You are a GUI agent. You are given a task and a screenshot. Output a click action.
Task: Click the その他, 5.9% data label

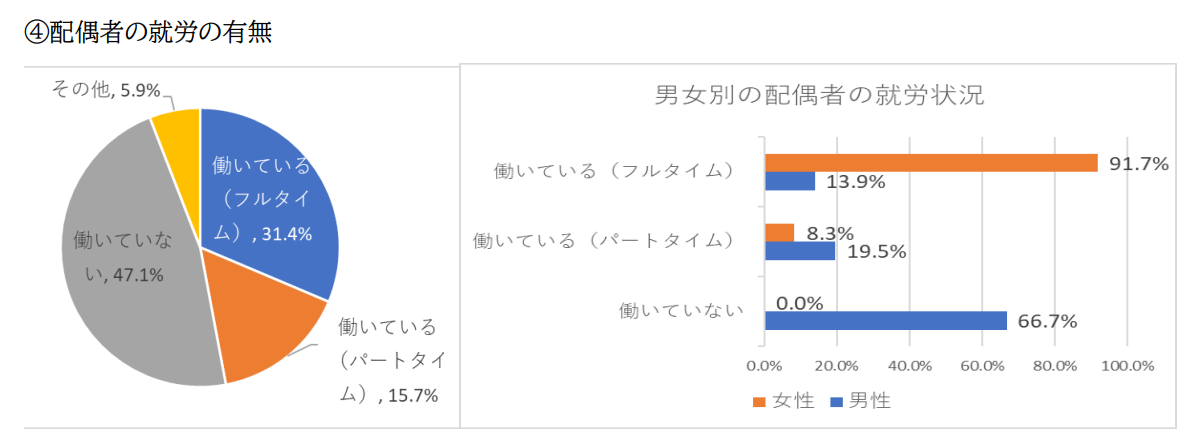click(x=107, y=90)
